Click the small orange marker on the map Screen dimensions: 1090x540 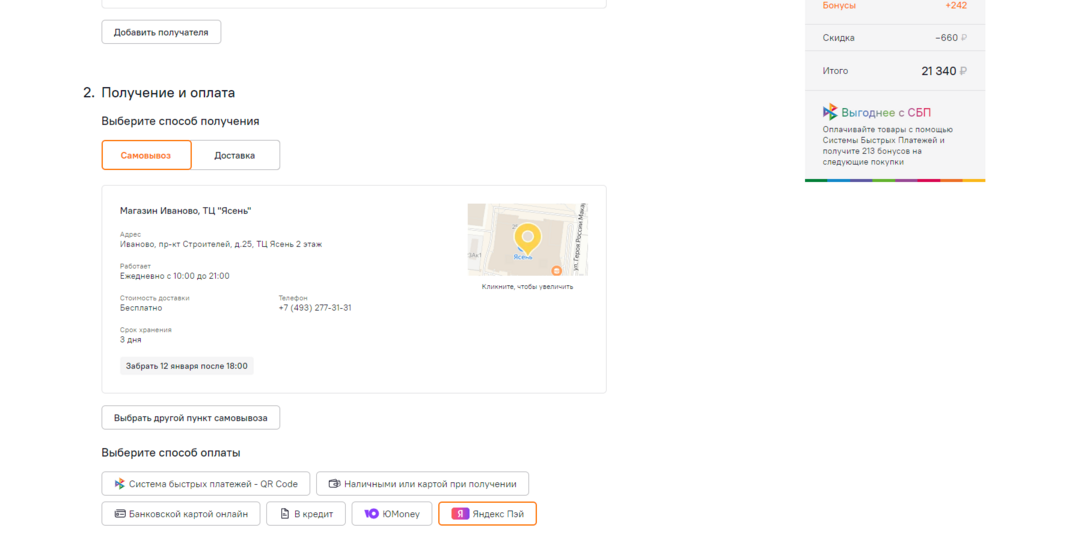pos(557,271)
